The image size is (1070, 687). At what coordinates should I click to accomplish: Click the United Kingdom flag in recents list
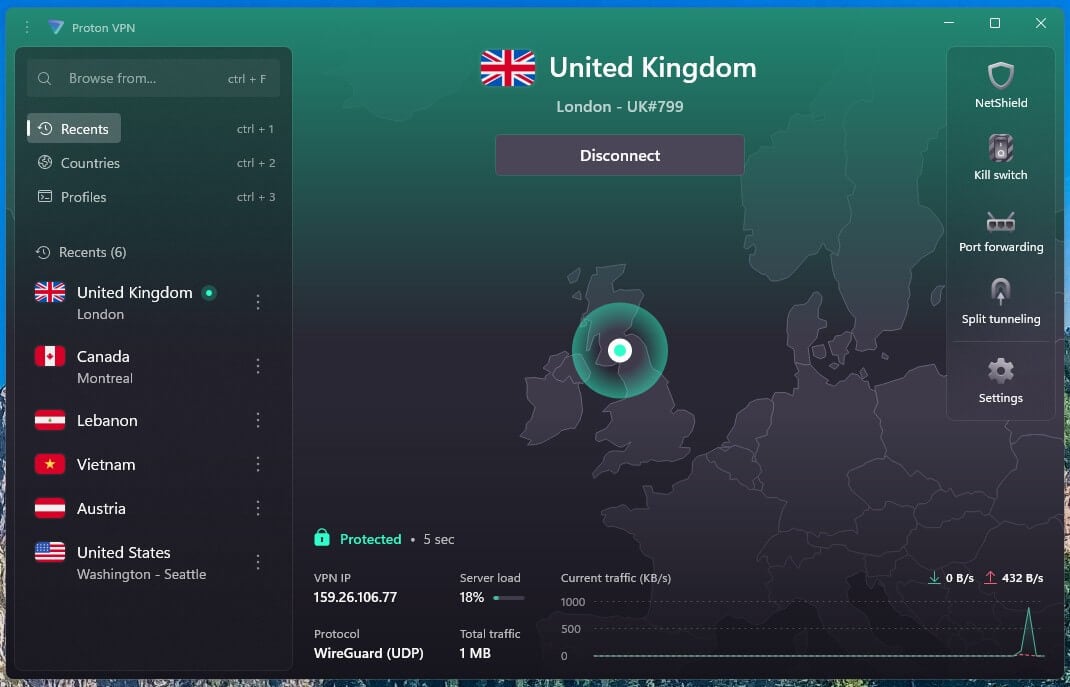coord(50,292)
